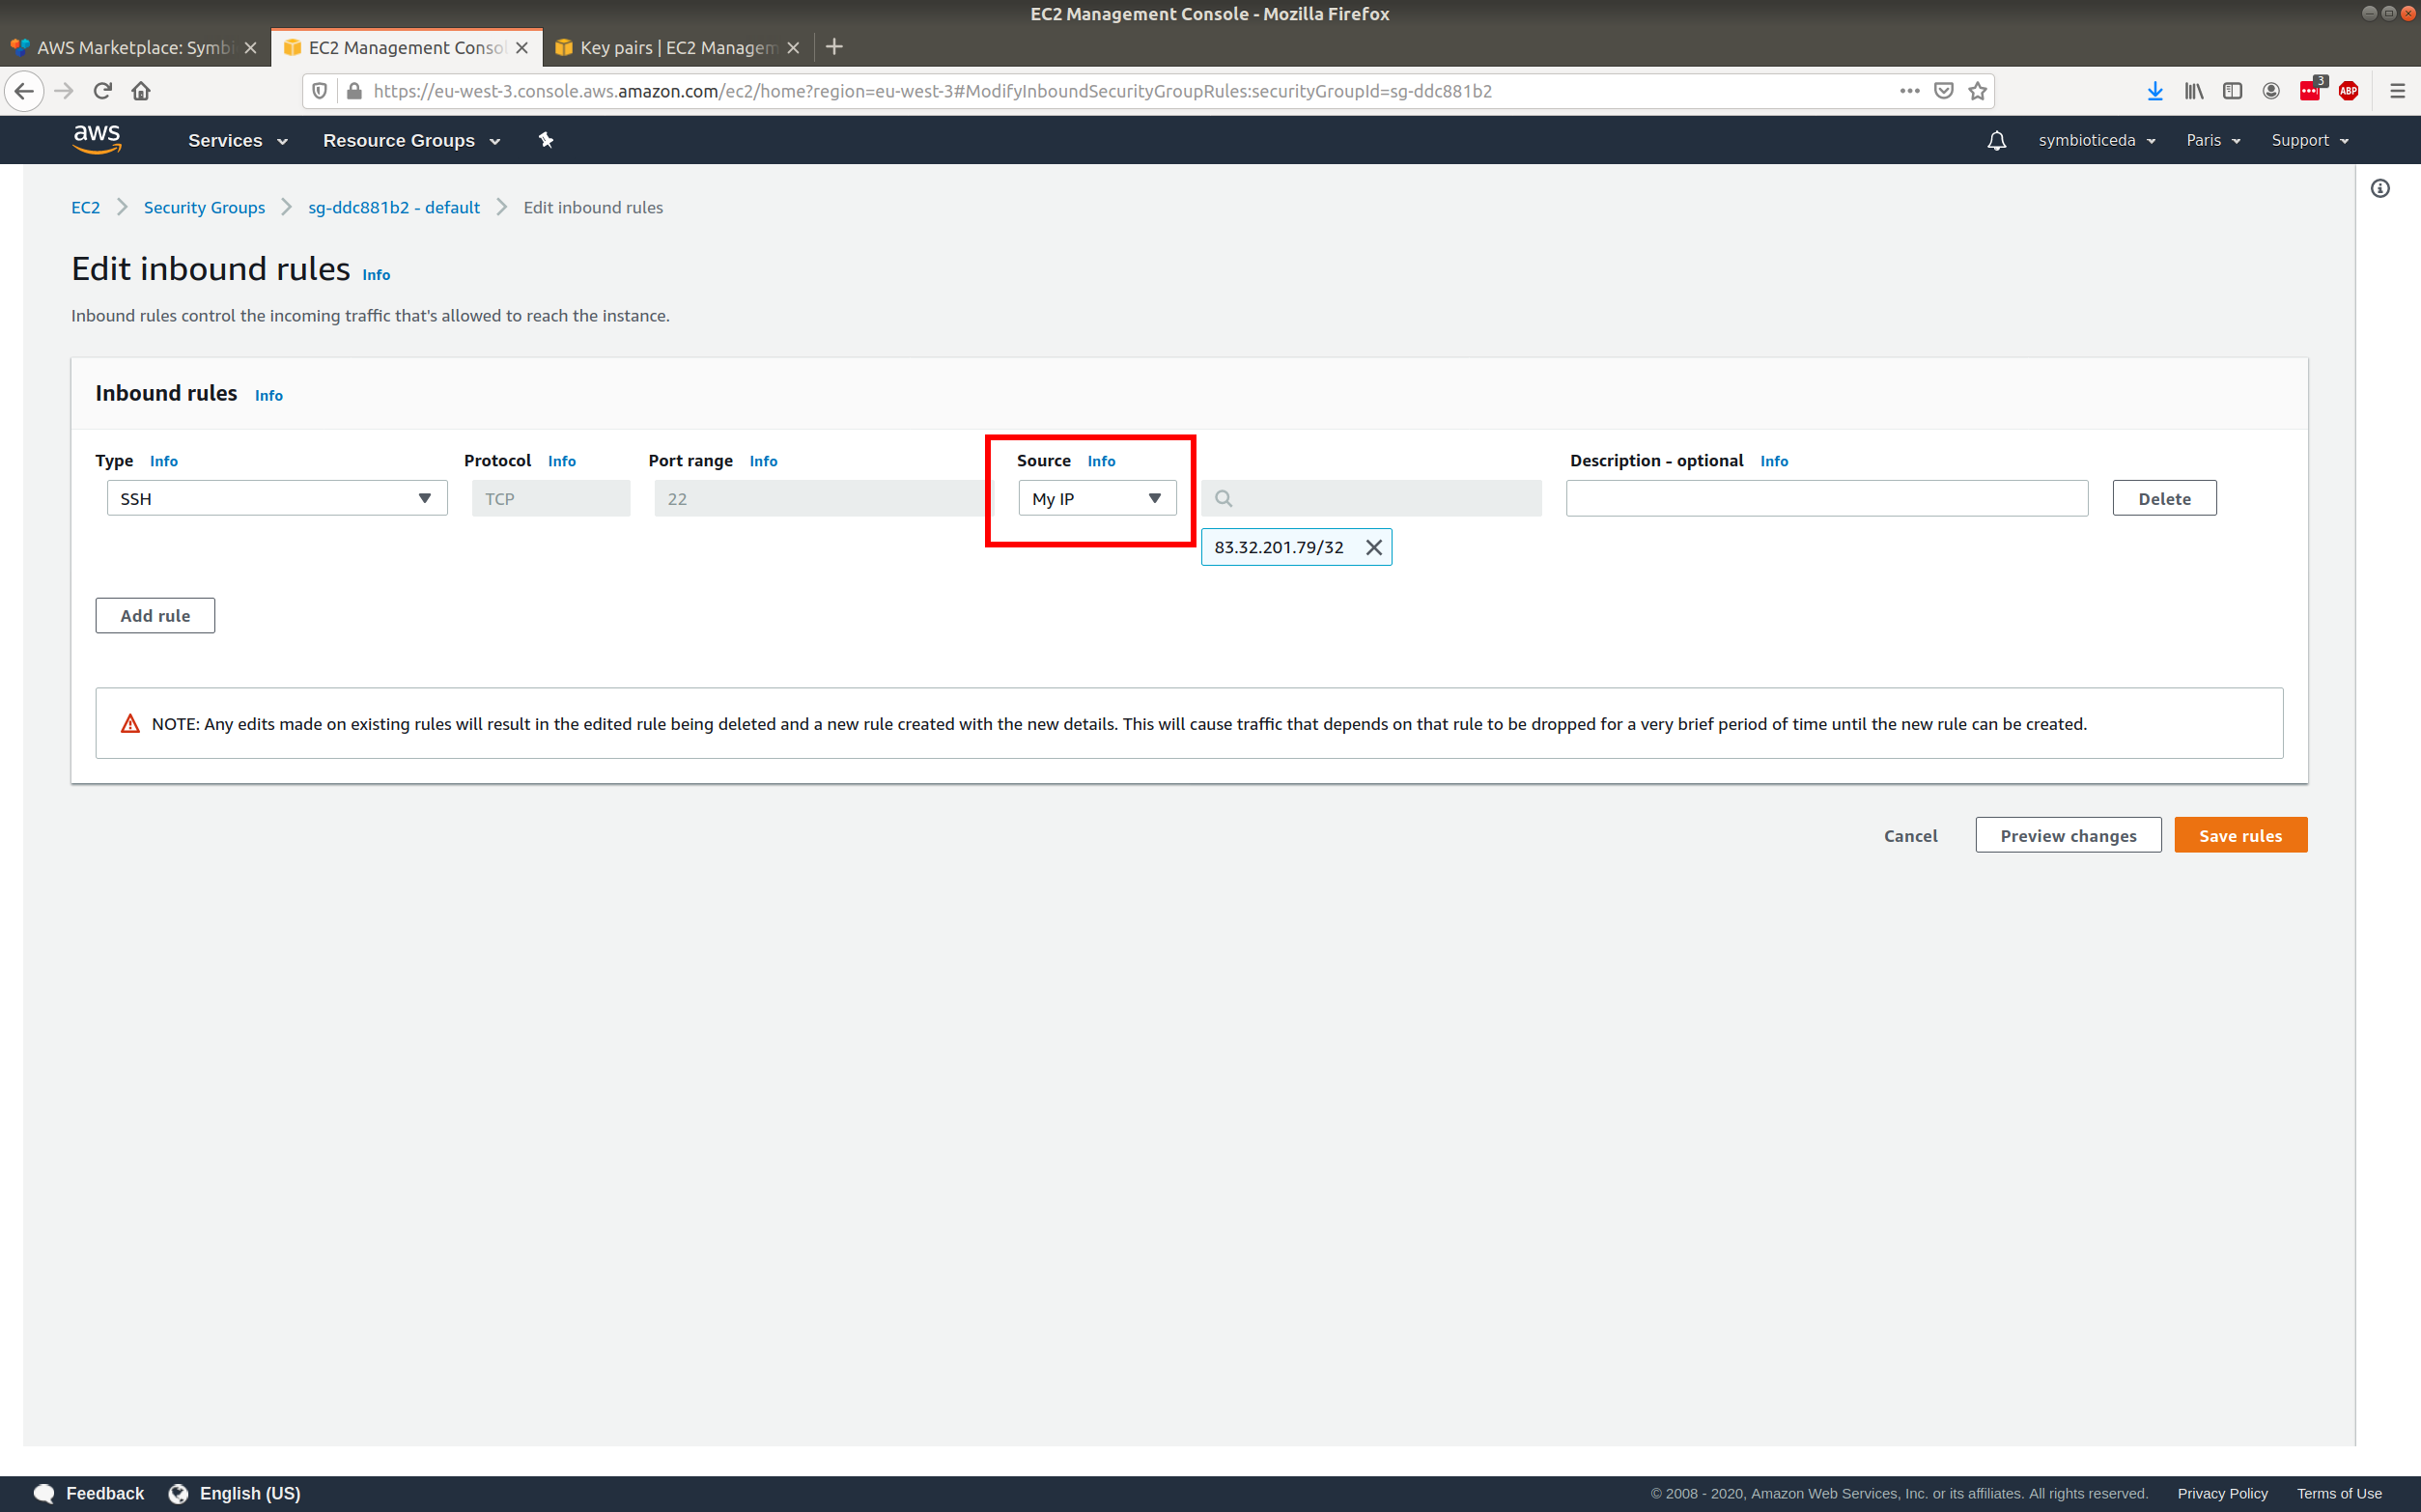This screenshot has width=2421, height=1512.
Task: Remove the 83.32.201.79/32 source chip
Action: (x=1374, y=547)
